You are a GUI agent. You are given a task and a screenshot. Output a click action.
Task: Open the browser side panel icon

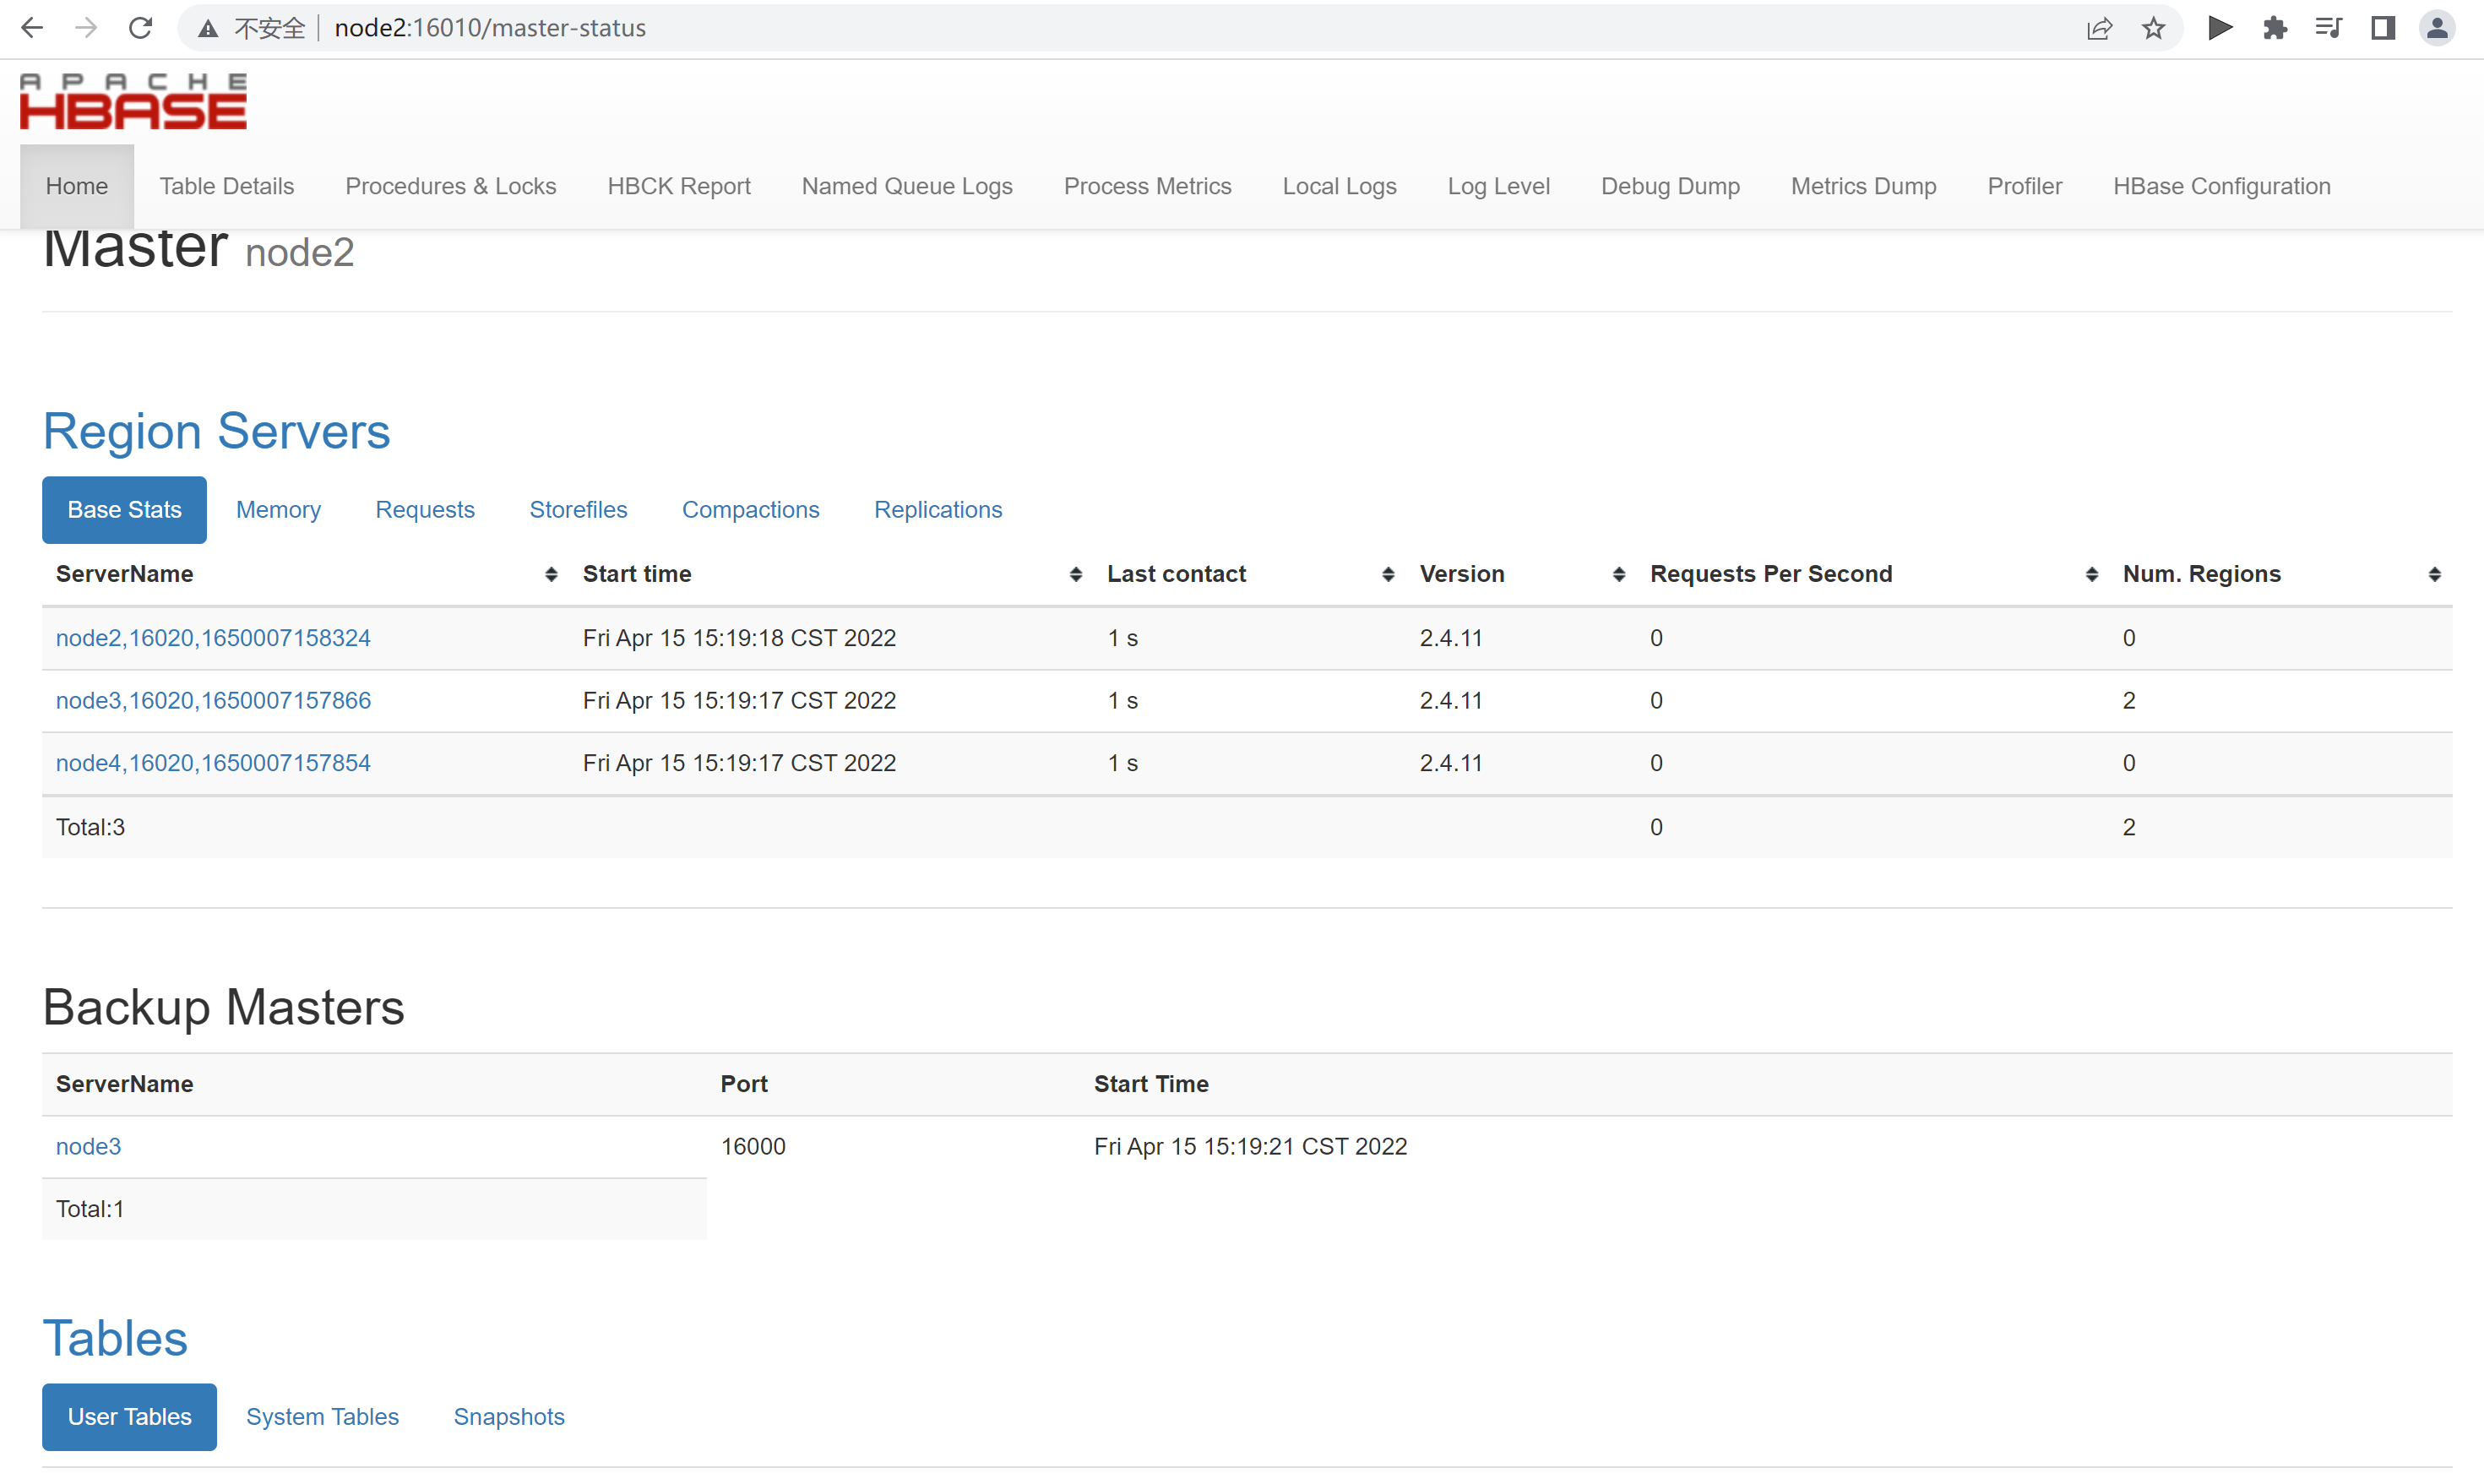(x=2382, y=28)
